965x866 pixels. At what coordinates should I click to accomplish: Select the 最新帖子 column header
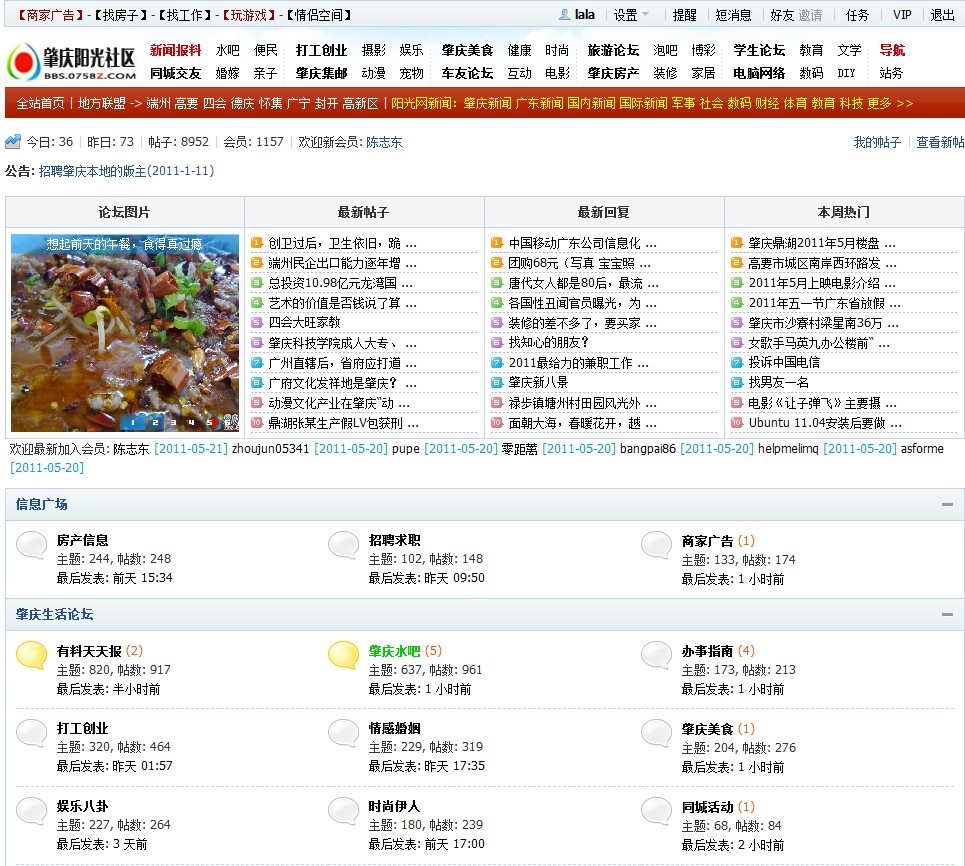point(363,212)
